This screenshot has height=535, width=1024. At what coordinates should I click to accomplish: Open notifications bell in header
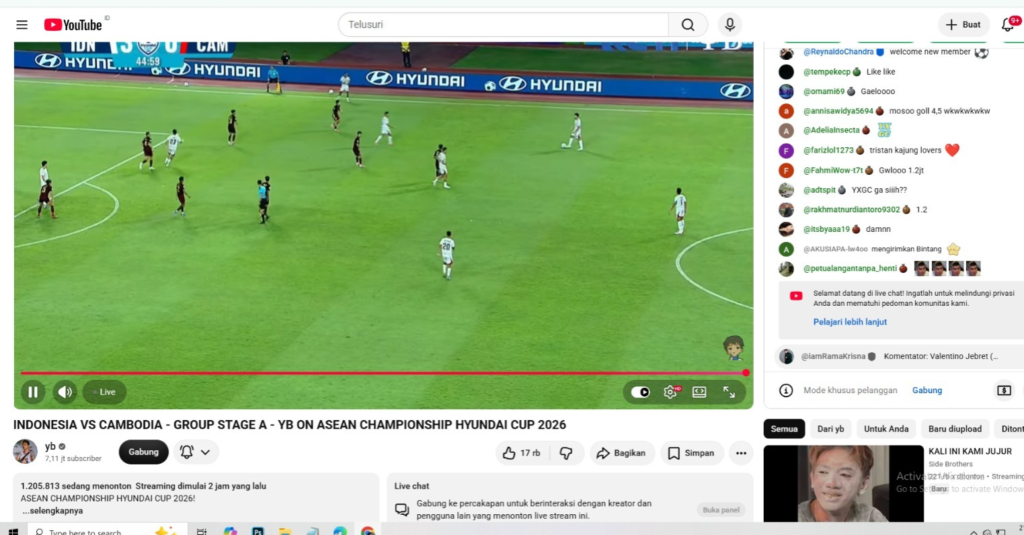tap(1008, 25)
